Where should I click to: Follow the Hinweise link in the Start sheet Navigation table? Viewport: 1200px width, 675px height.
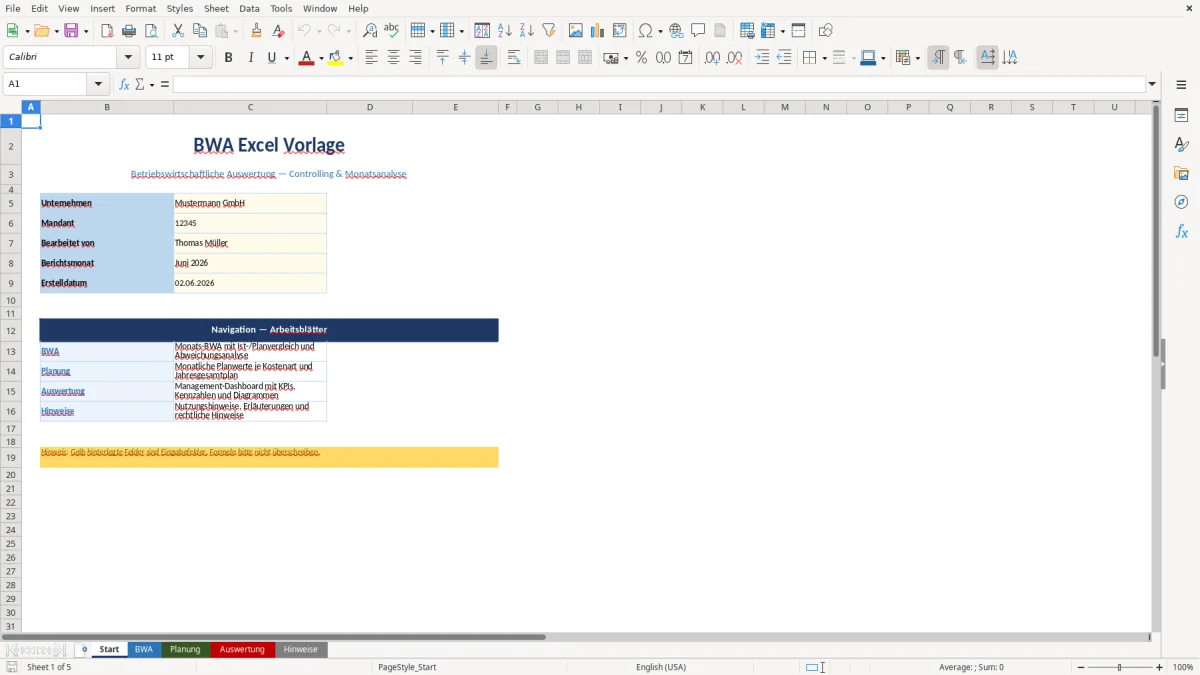[x=57, y=411]
